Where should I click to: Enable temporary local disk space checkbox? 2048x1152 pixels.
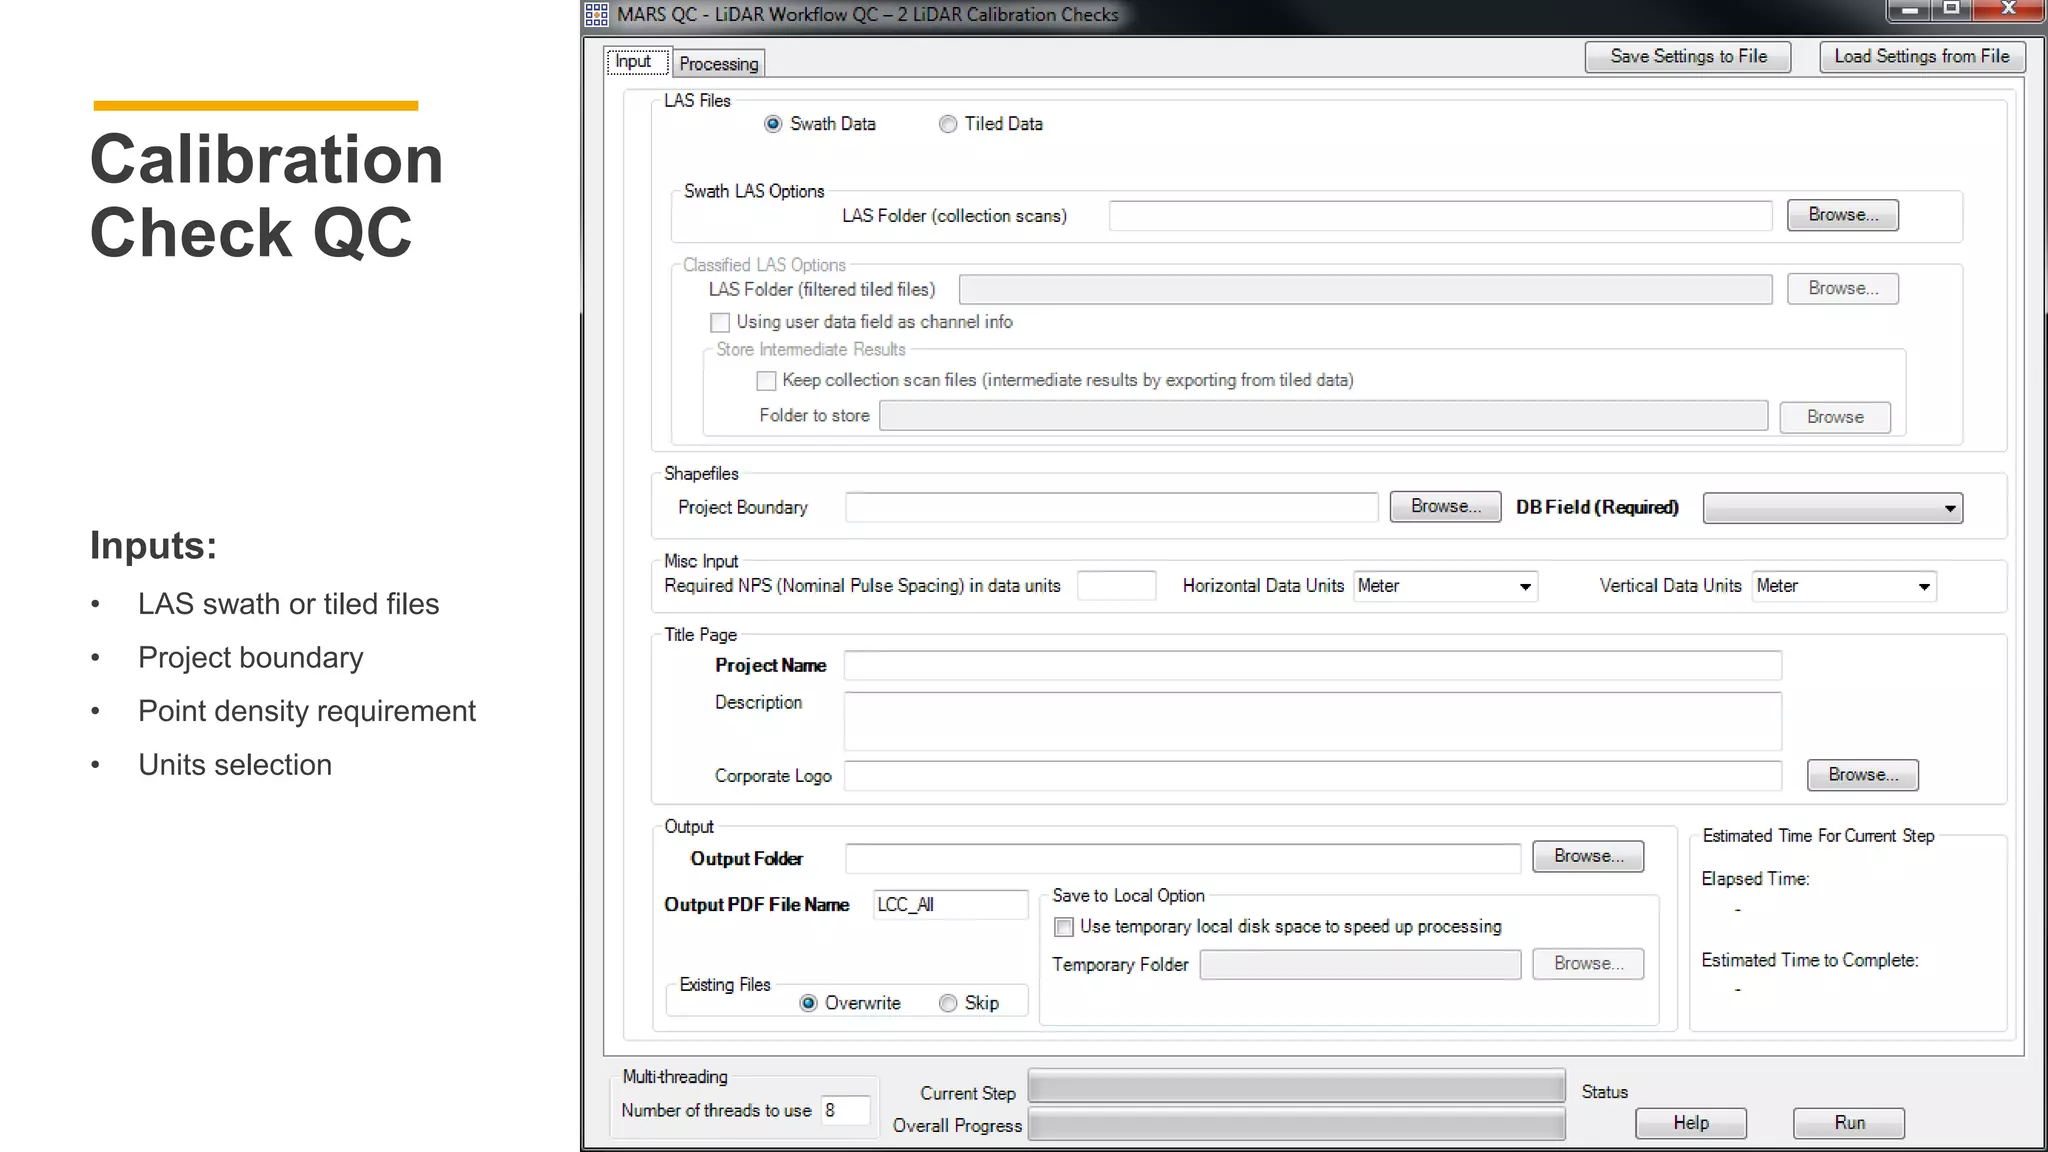click(1064, 927)
